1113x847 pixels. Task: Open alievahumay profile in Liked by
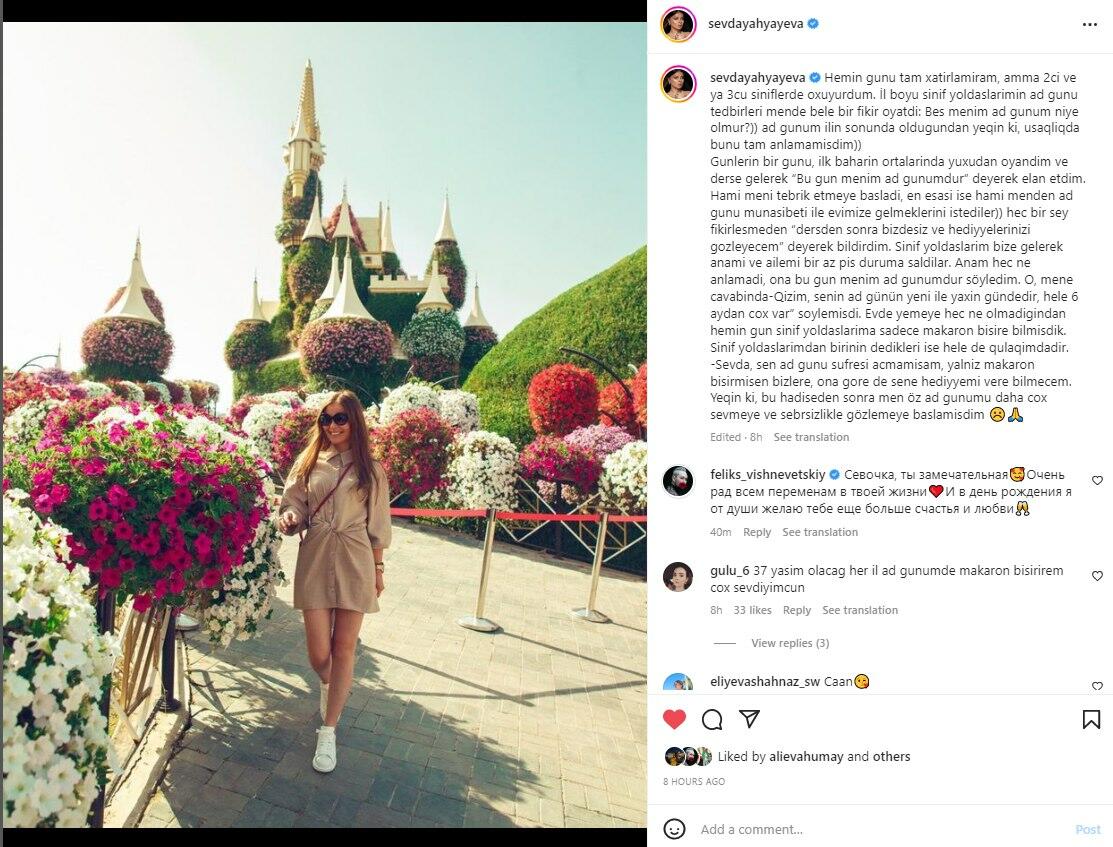point(806,756)
